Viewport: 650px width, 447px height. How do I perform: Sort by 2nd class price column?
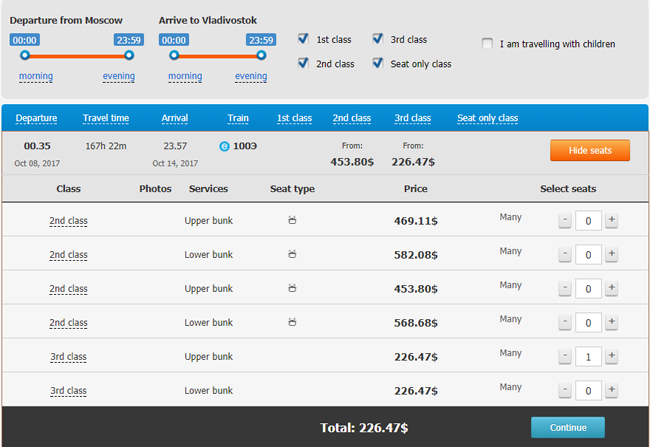tap(351, 118)
